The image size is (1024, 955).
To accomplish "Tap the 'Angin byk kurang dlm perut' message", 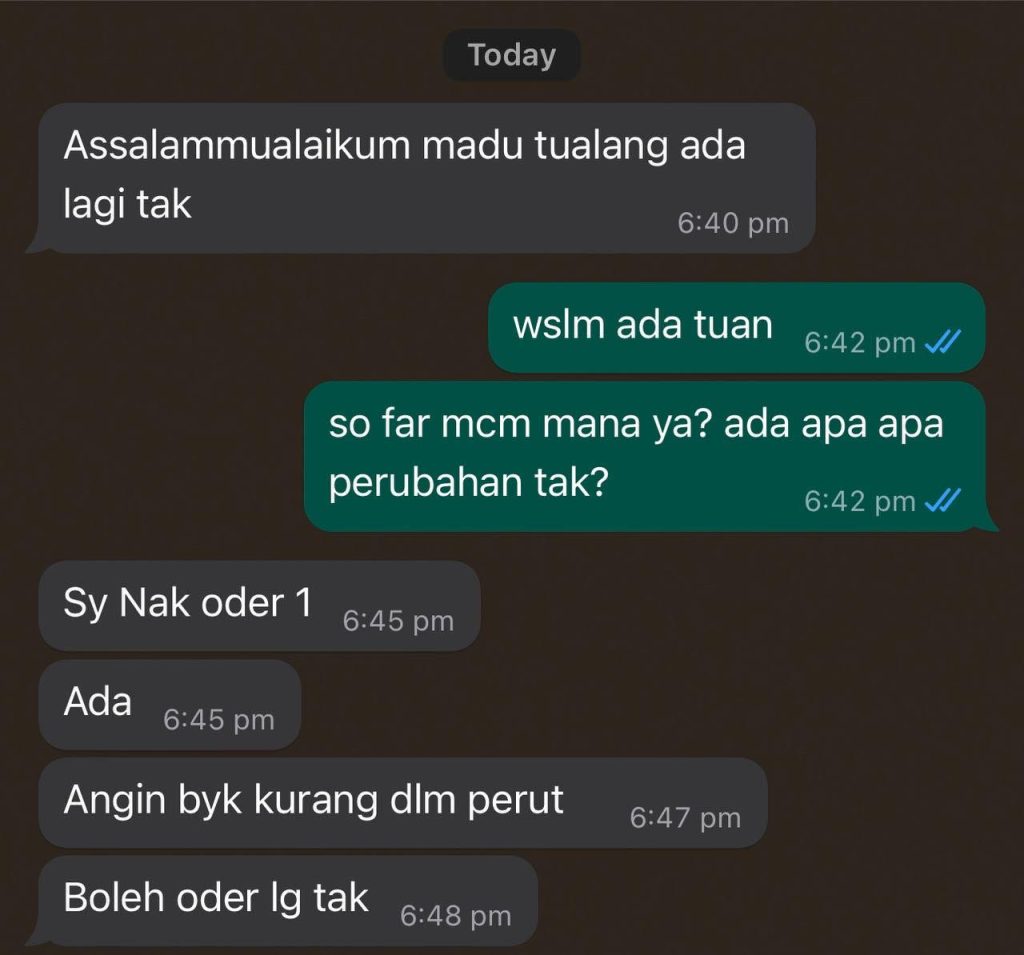I will coord(403,803).
